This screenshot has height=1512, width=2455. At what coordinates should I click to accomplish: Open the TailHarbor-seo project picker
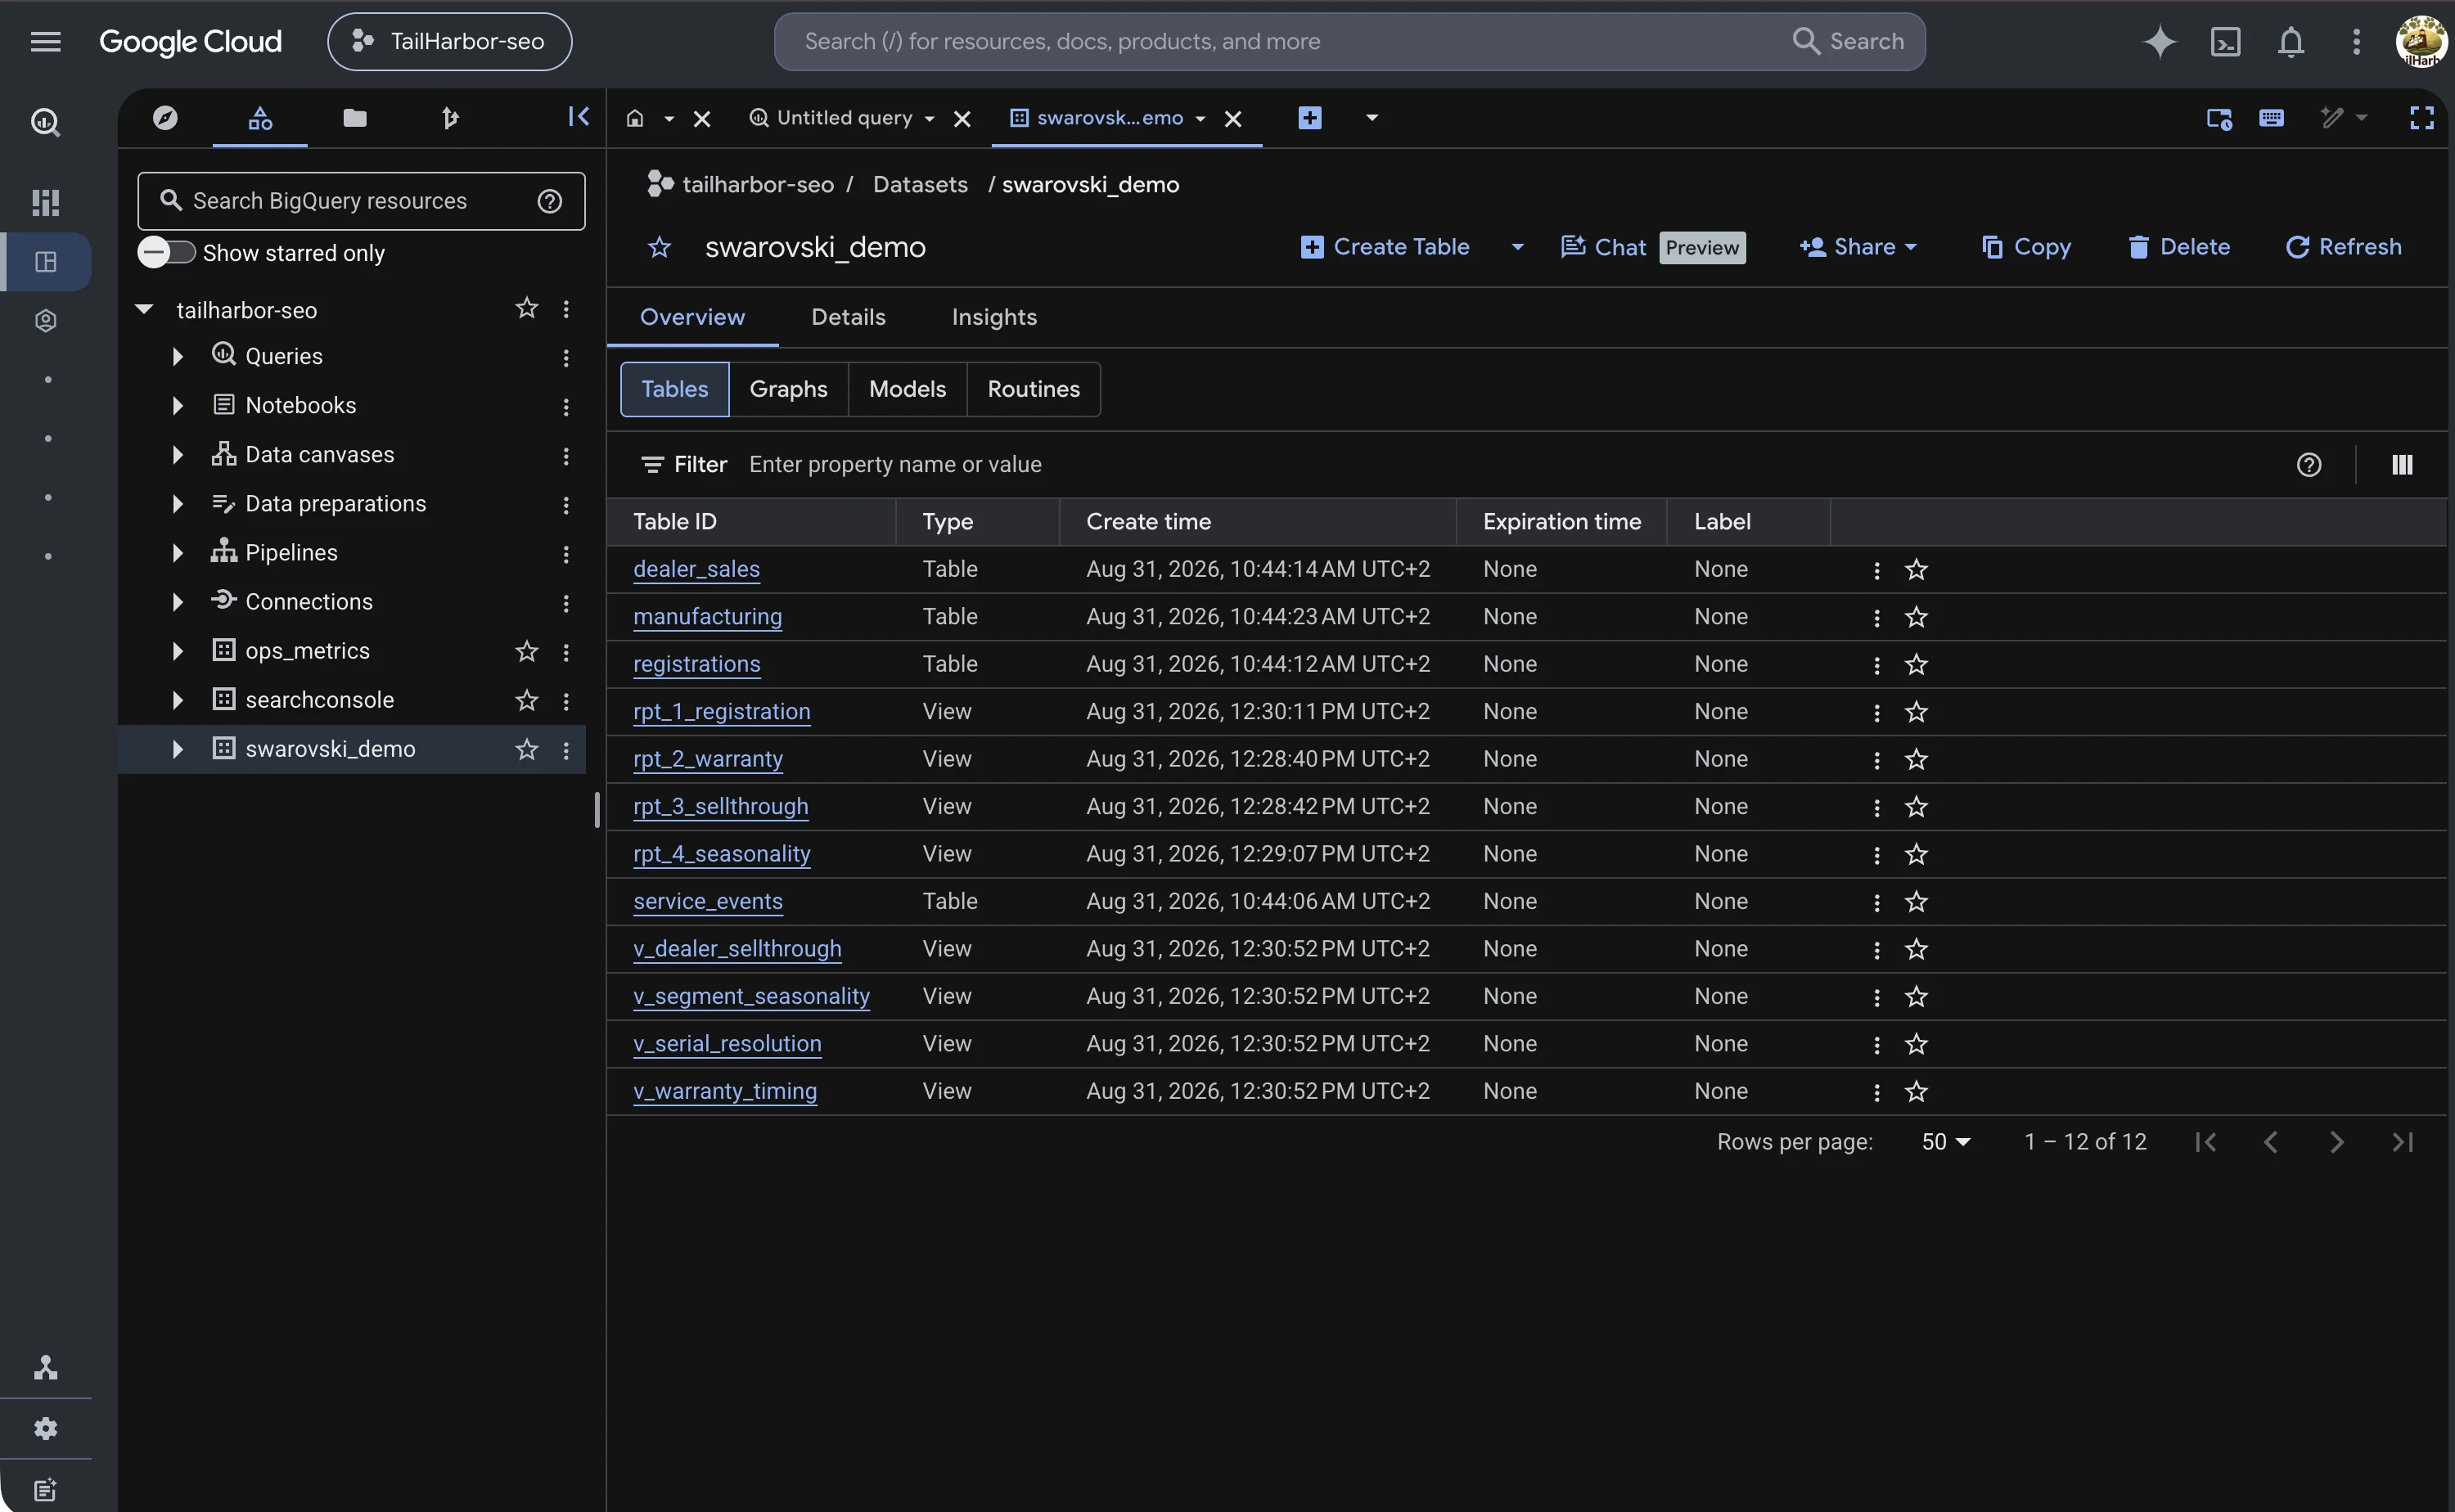pyautogui.click(x=449, y=41)
